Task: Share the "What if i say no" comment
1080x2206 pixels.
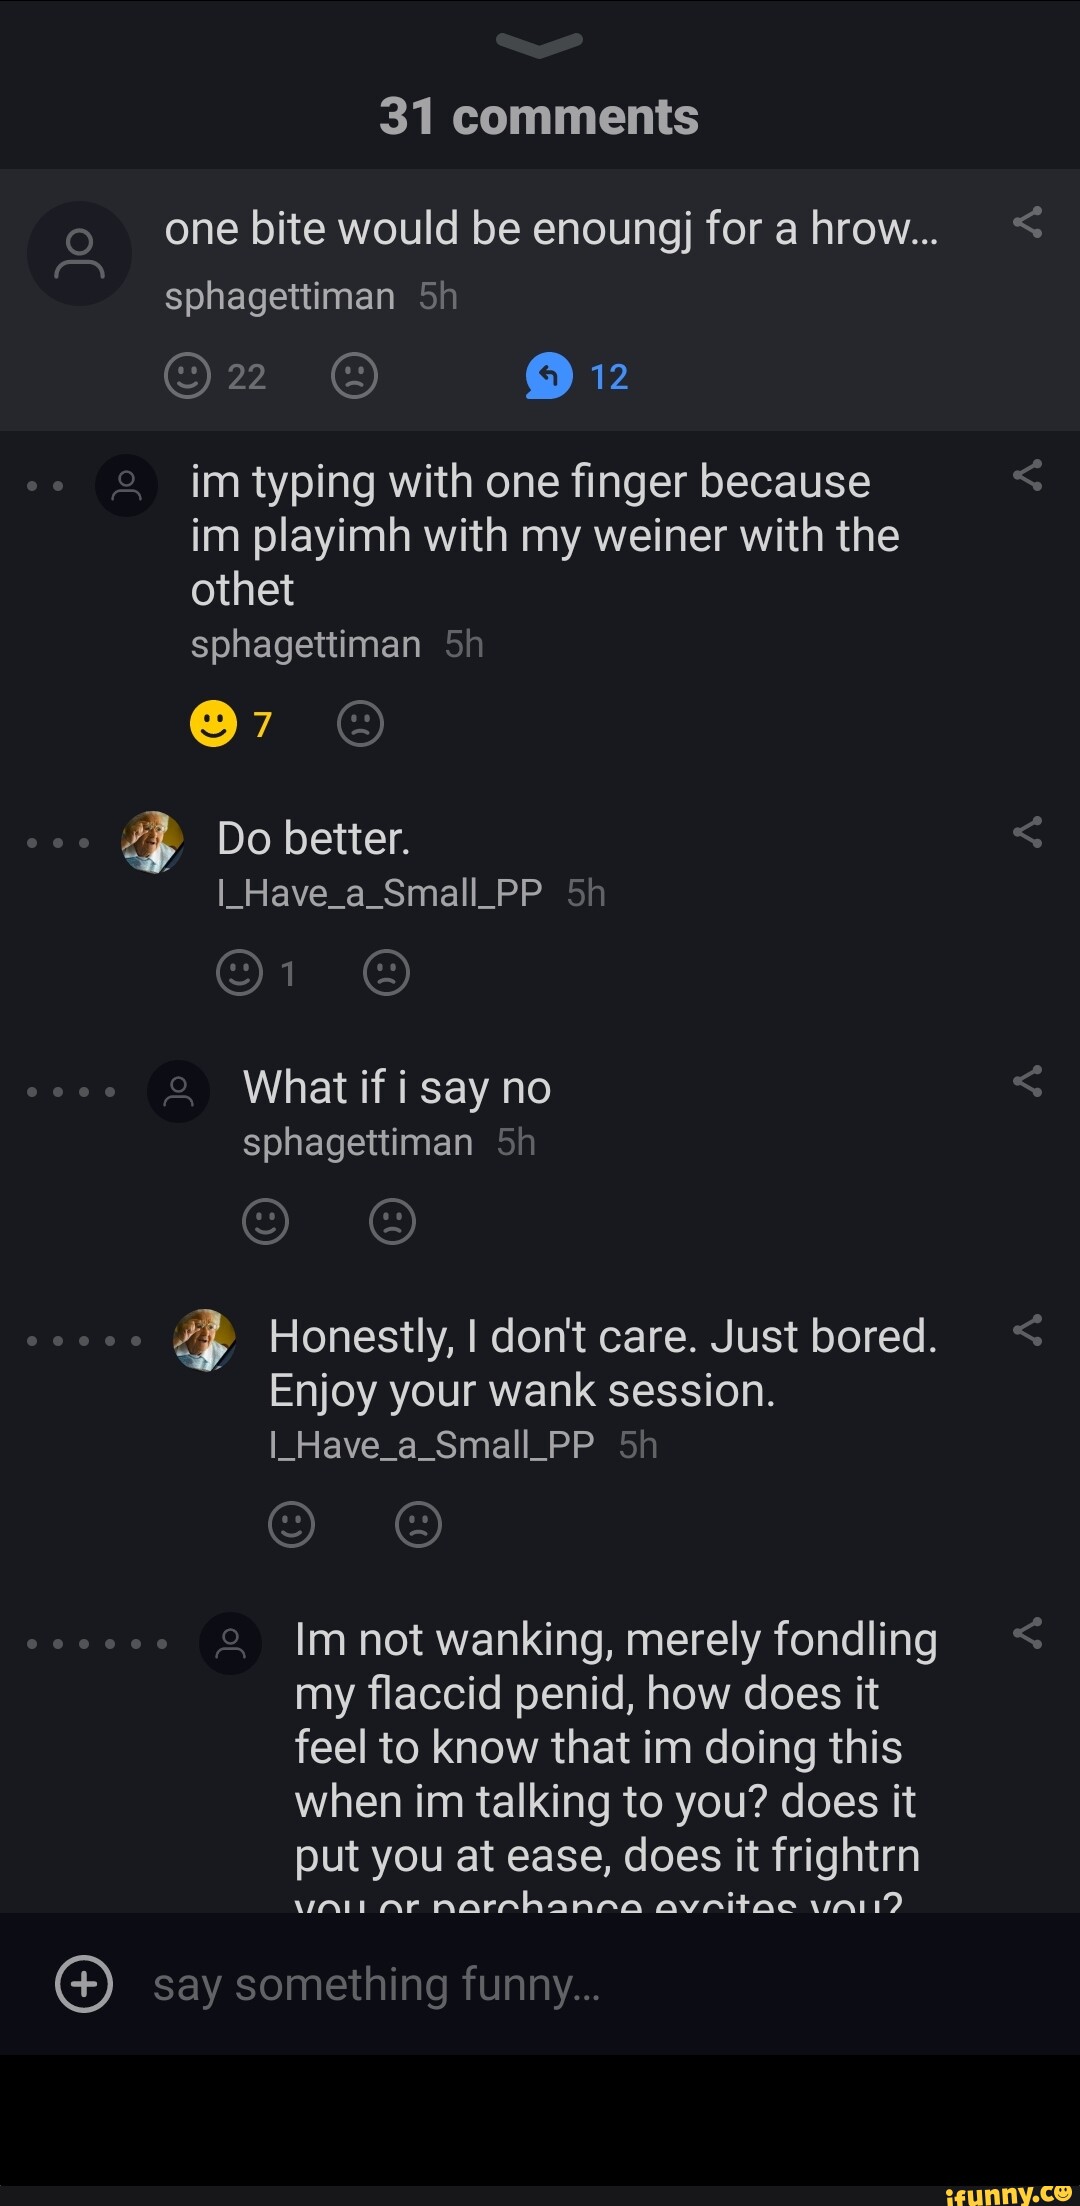Action: tap(1027, 1080)
